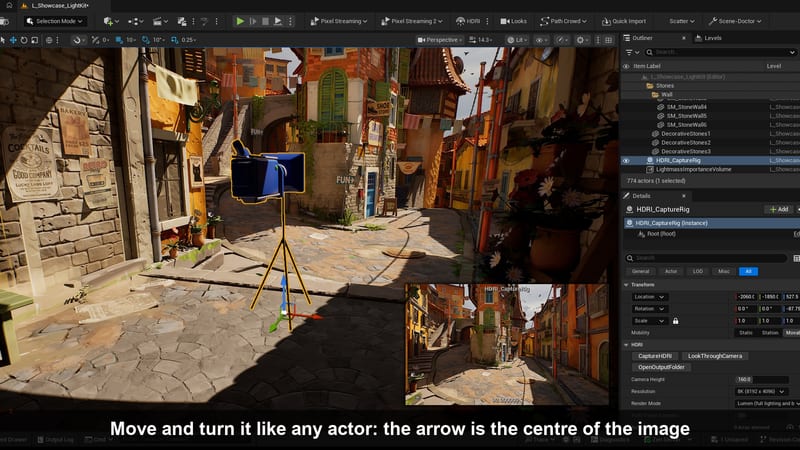Click the Skip frame button next to Play
The image size is (800, 450).
253,21
